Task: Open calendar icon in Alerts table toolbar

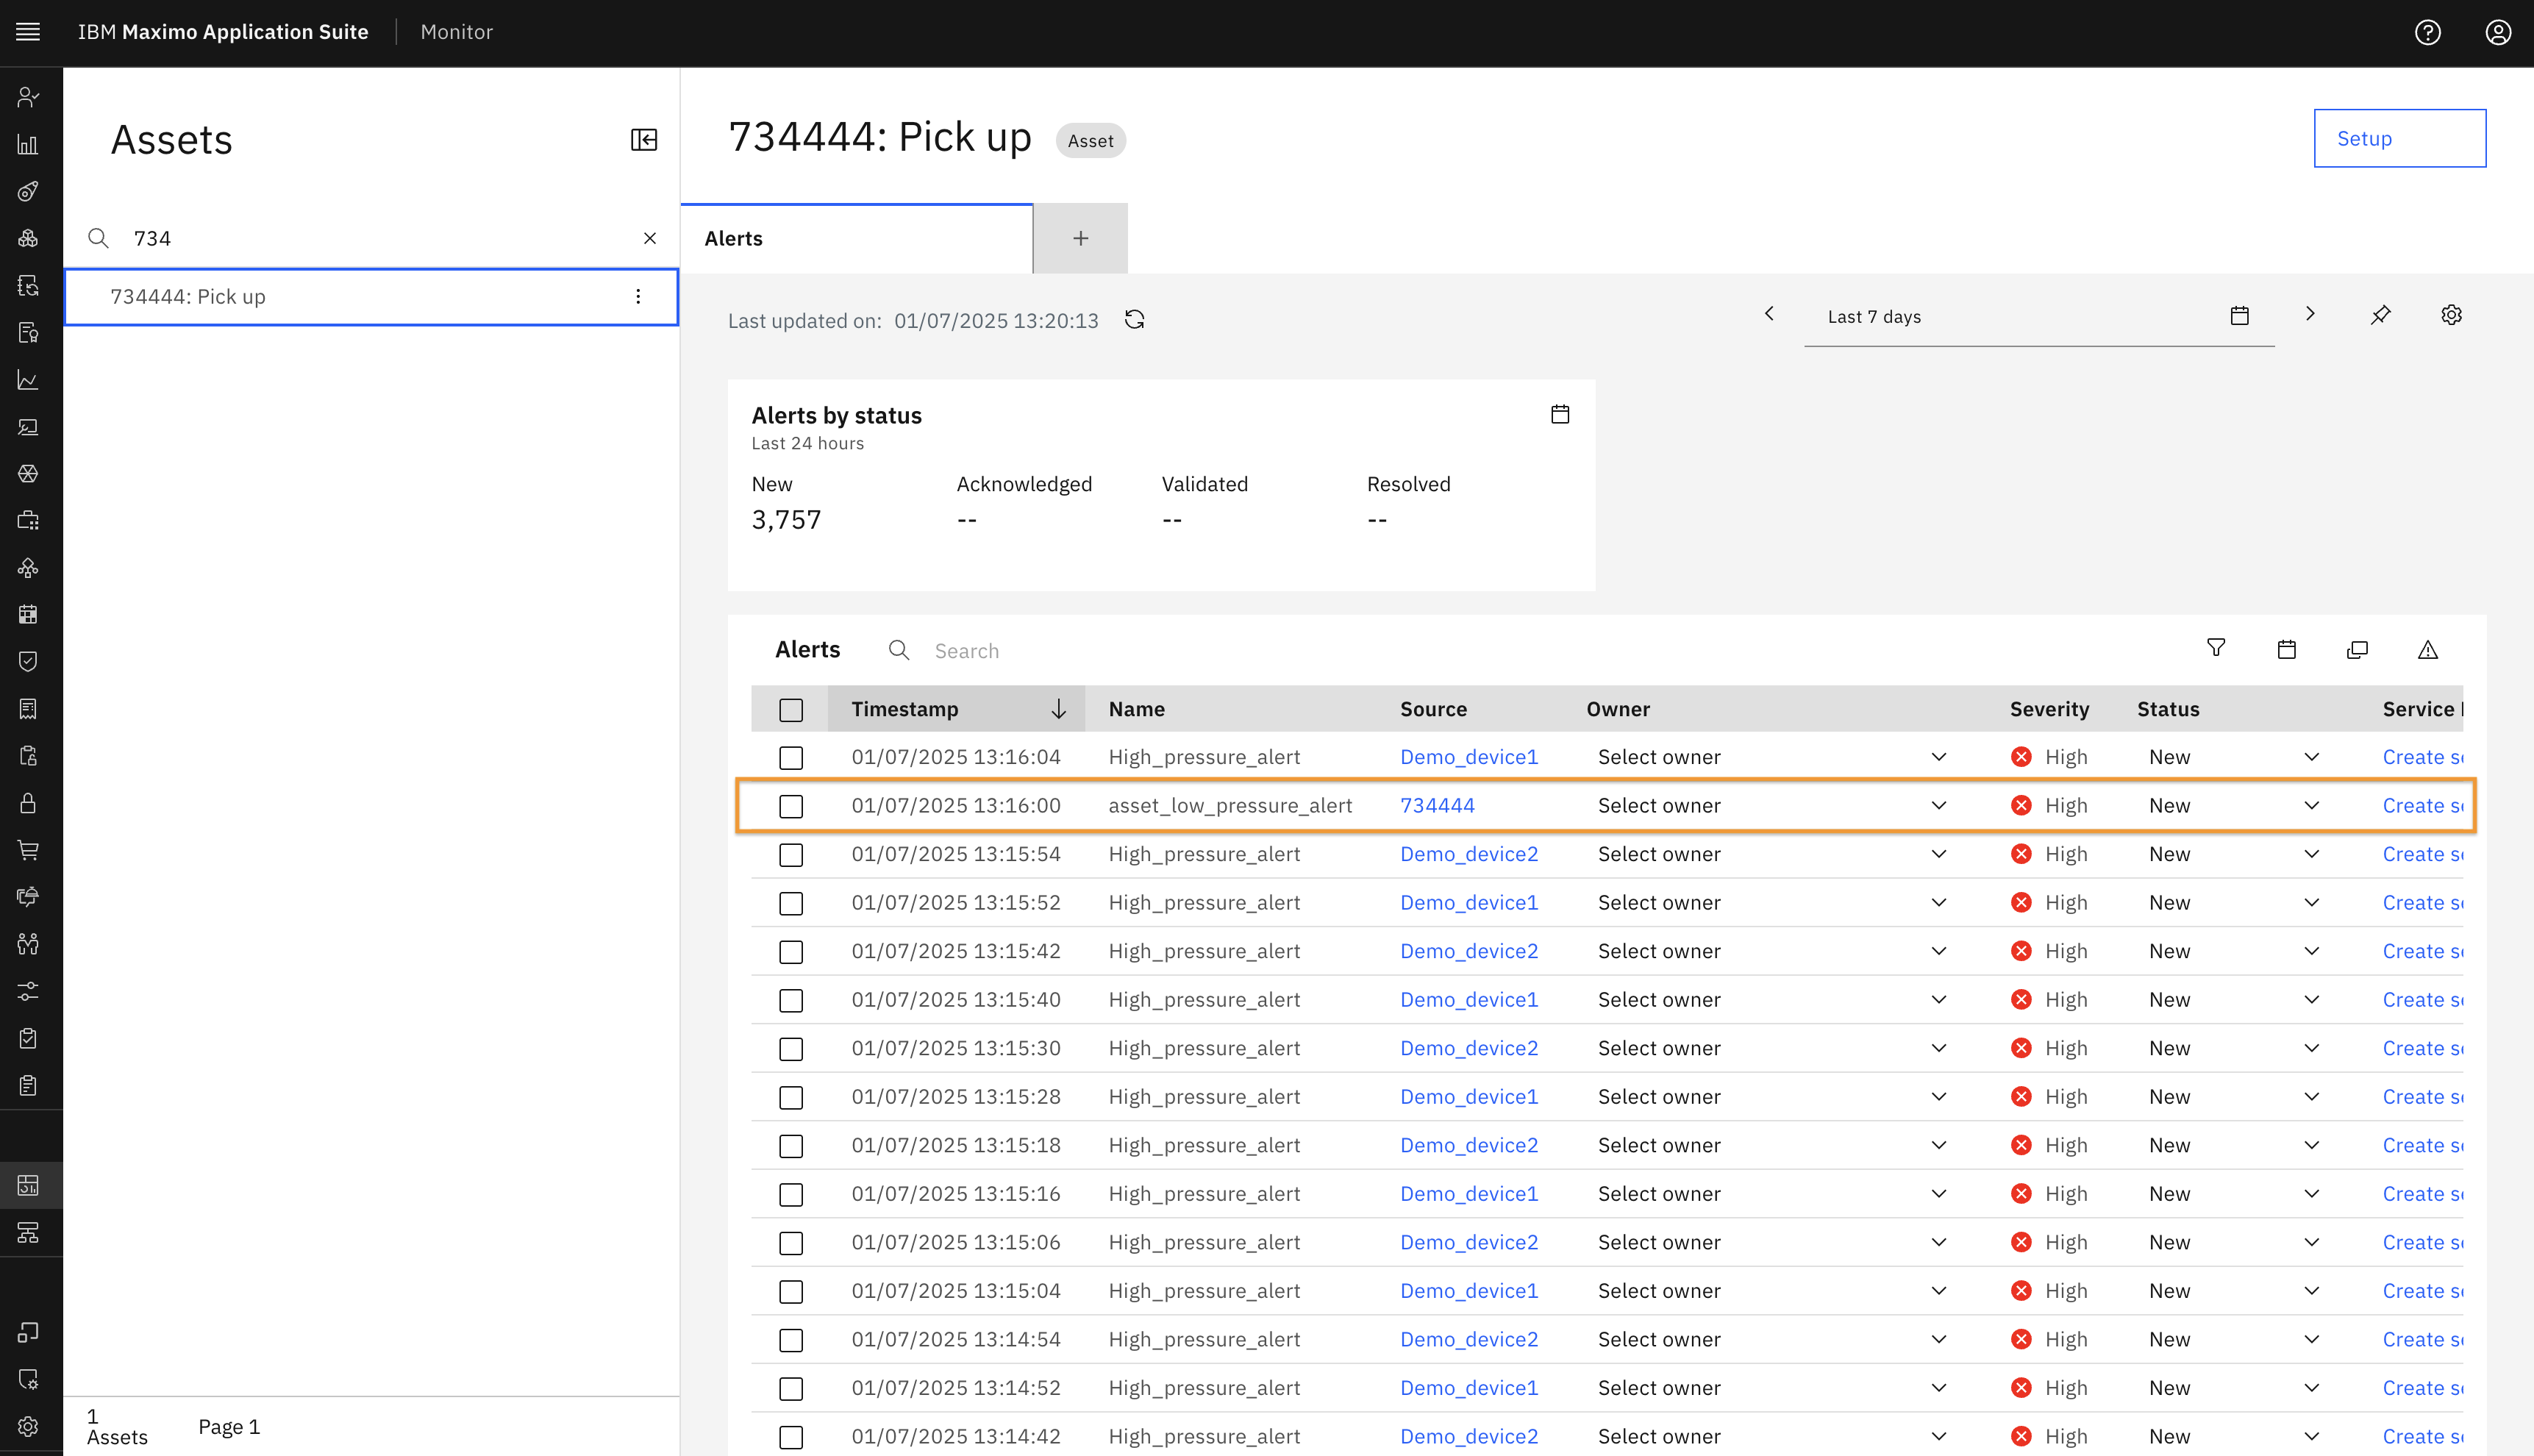Action: [2286, 650]
